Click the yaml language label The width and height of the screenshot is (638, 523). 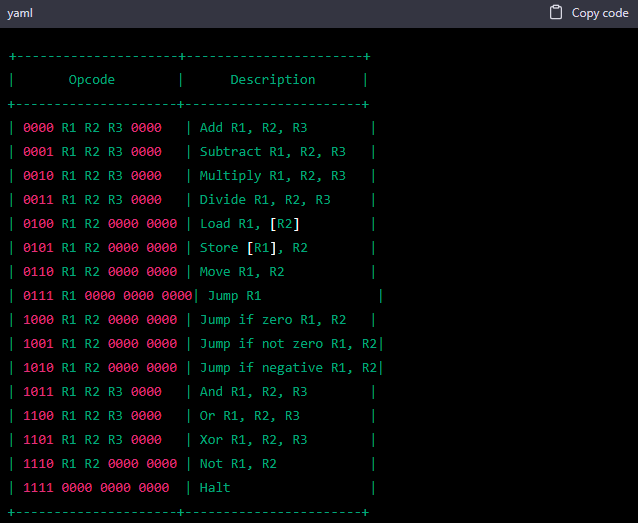pyautogui.click(x=21, y=13)
